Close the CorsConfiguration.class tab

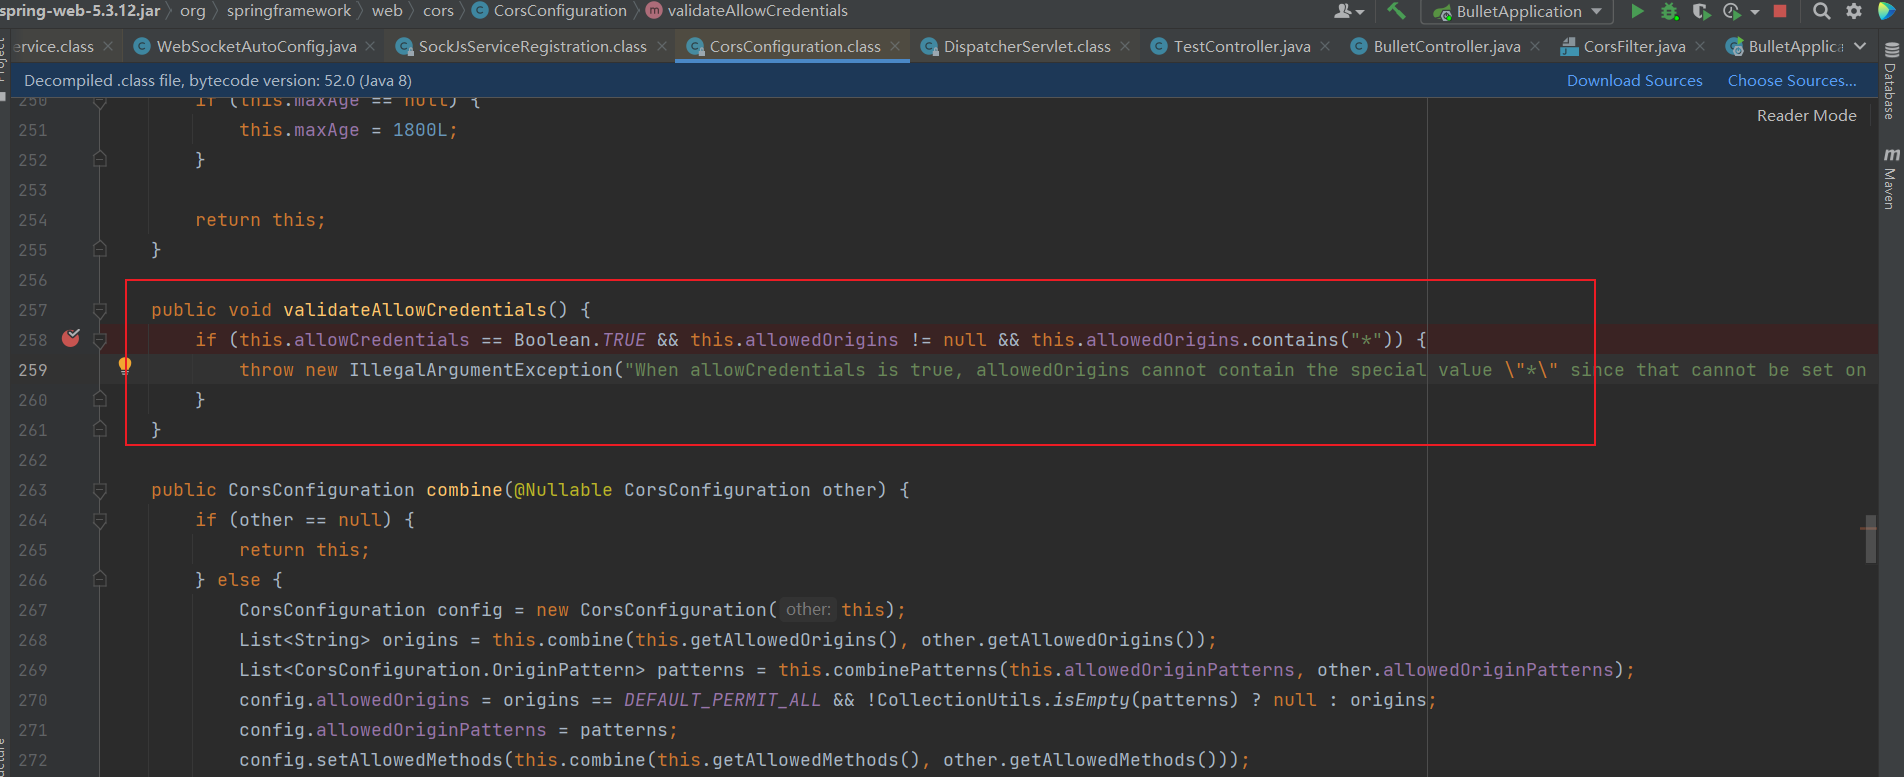(895, 46)
